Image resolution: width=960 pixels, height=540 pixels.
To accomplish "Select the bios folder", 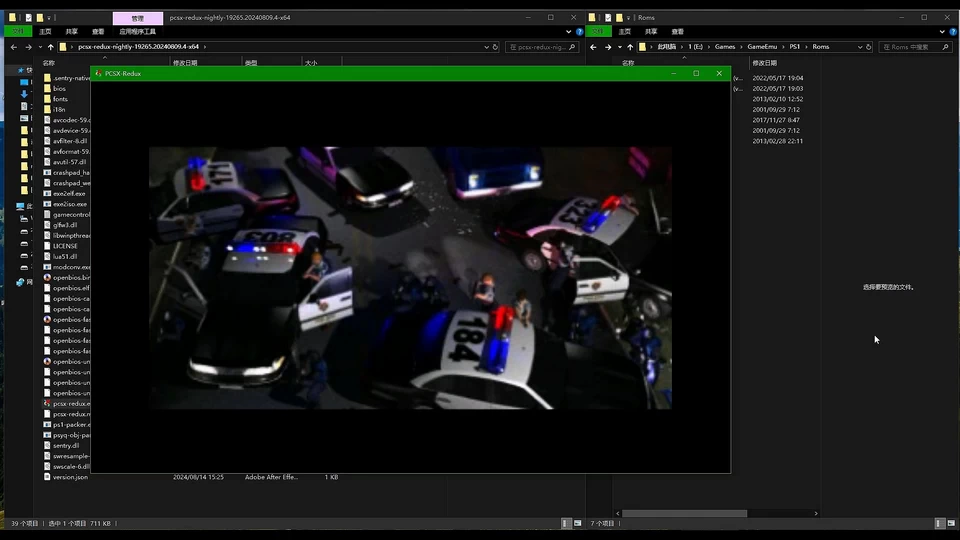I will pos(59,89).
